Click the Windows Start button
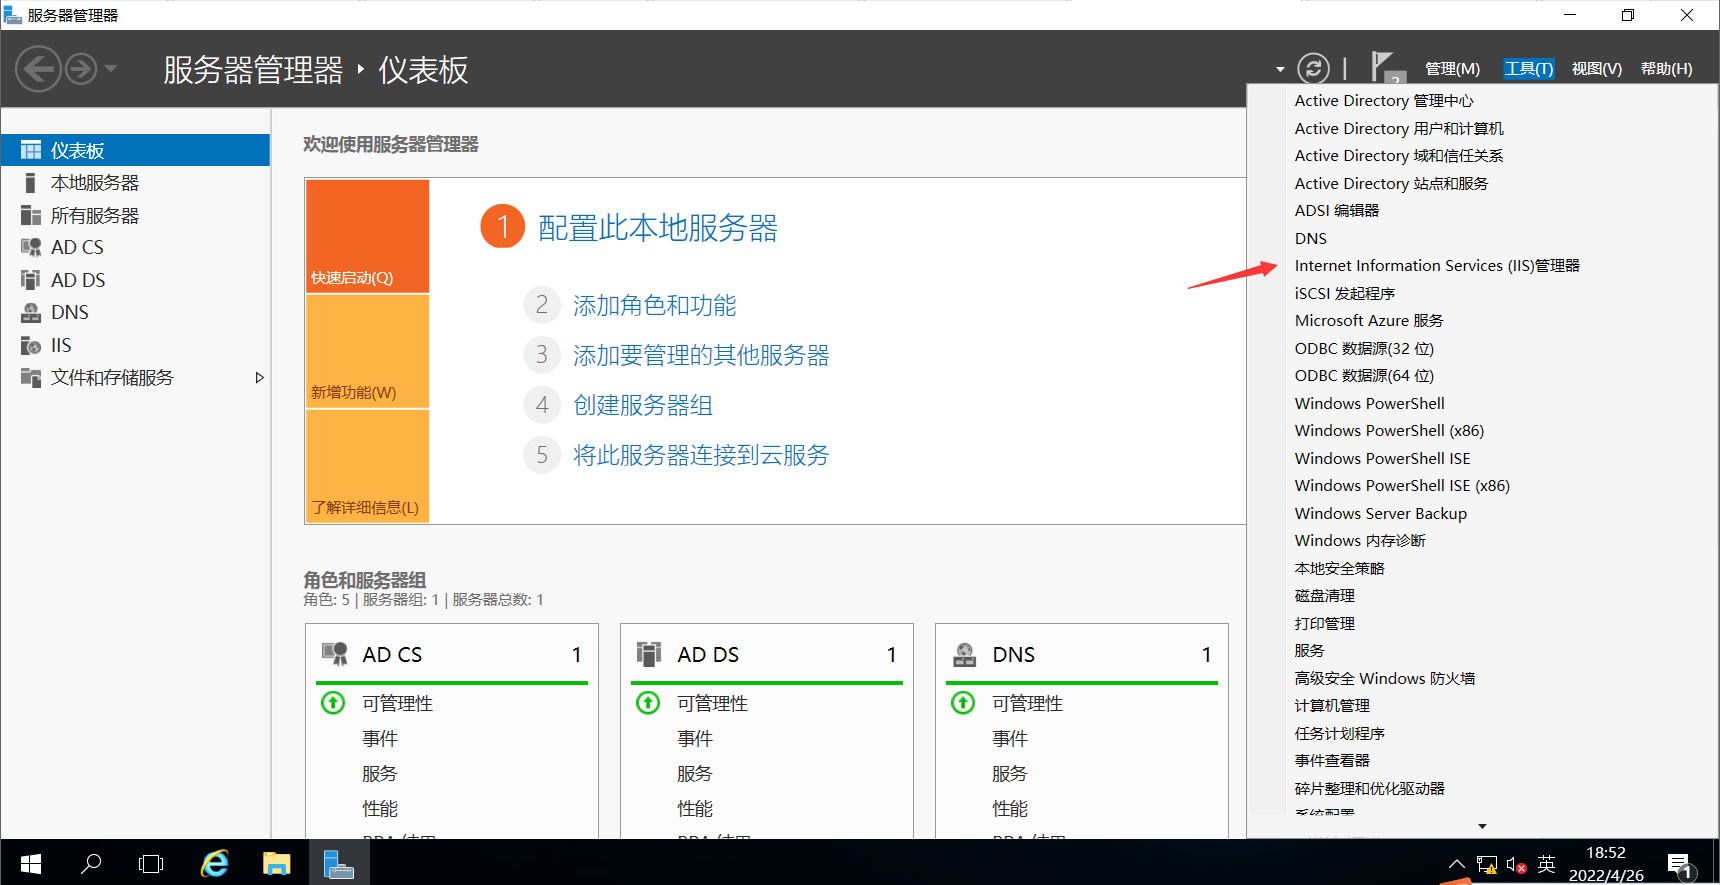The width and height of the screenshot is (1720, 885). click(x=30, y=863)
